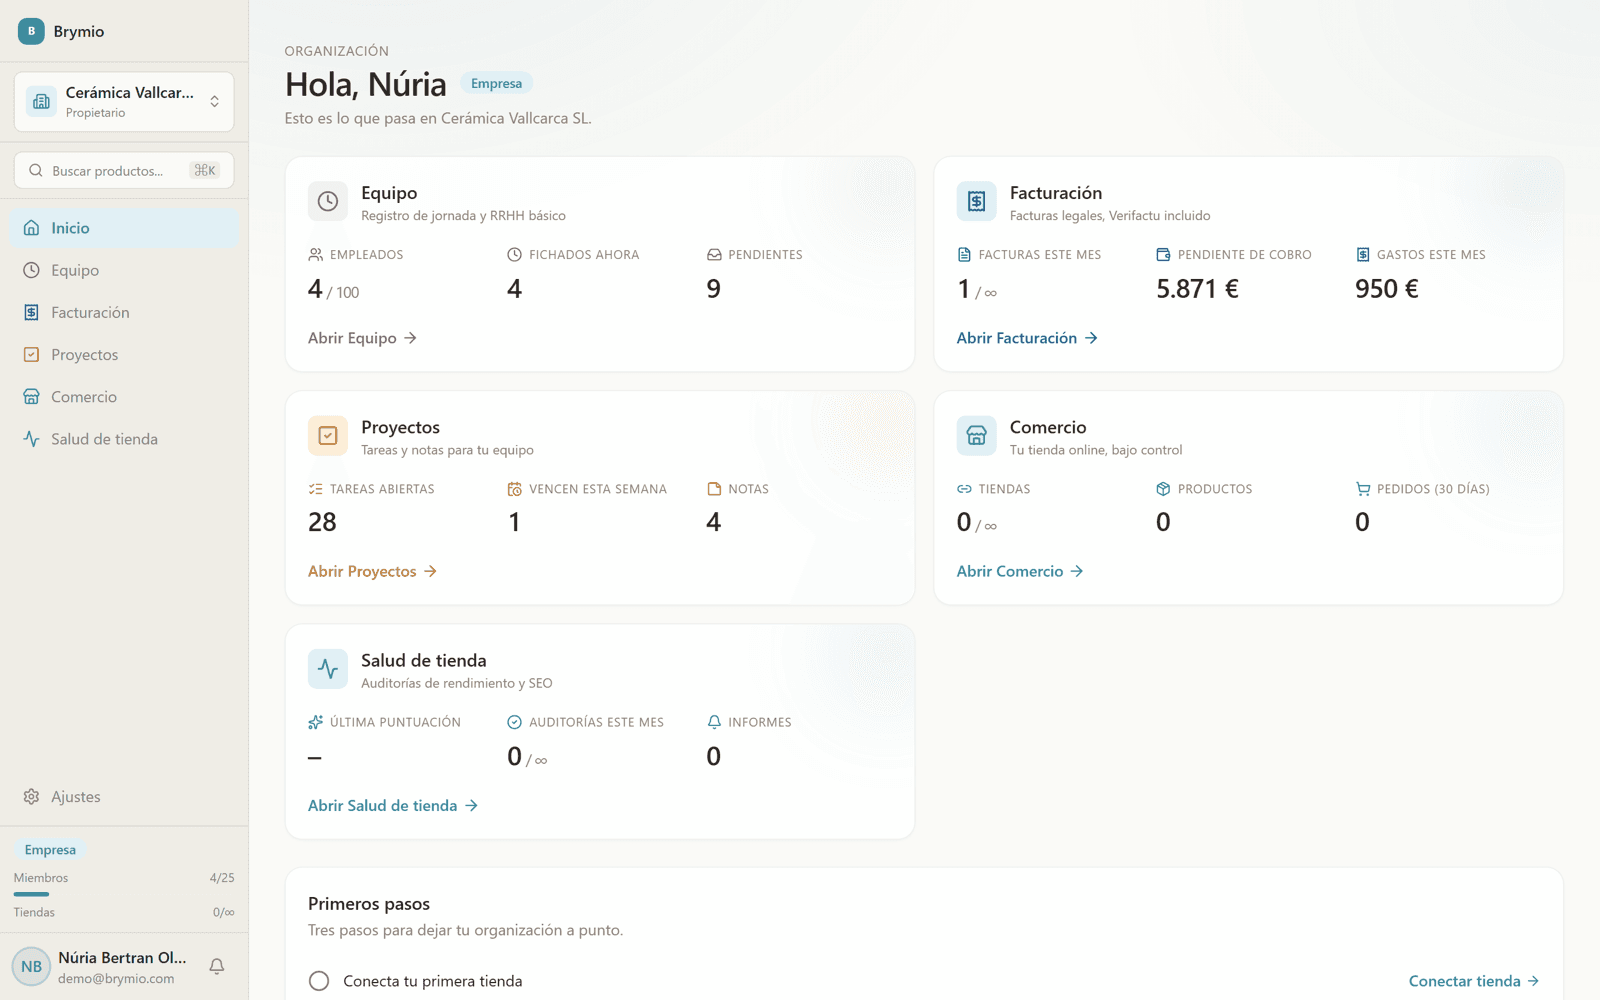This screenshot has height=1000, width=1600.
Task: Click the Proyectos card checkbox icon
Action: (x=328, y=435)
